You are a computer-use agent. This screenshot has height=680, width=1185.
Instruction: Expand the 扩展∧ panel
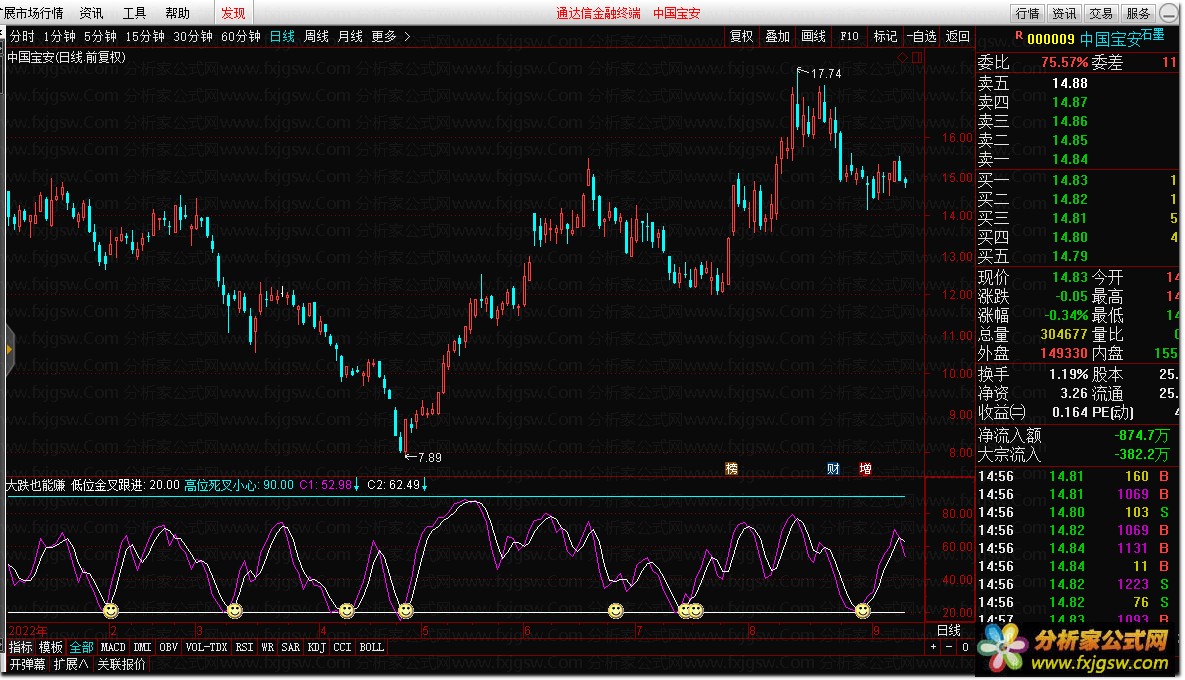(x=71, y=664)
